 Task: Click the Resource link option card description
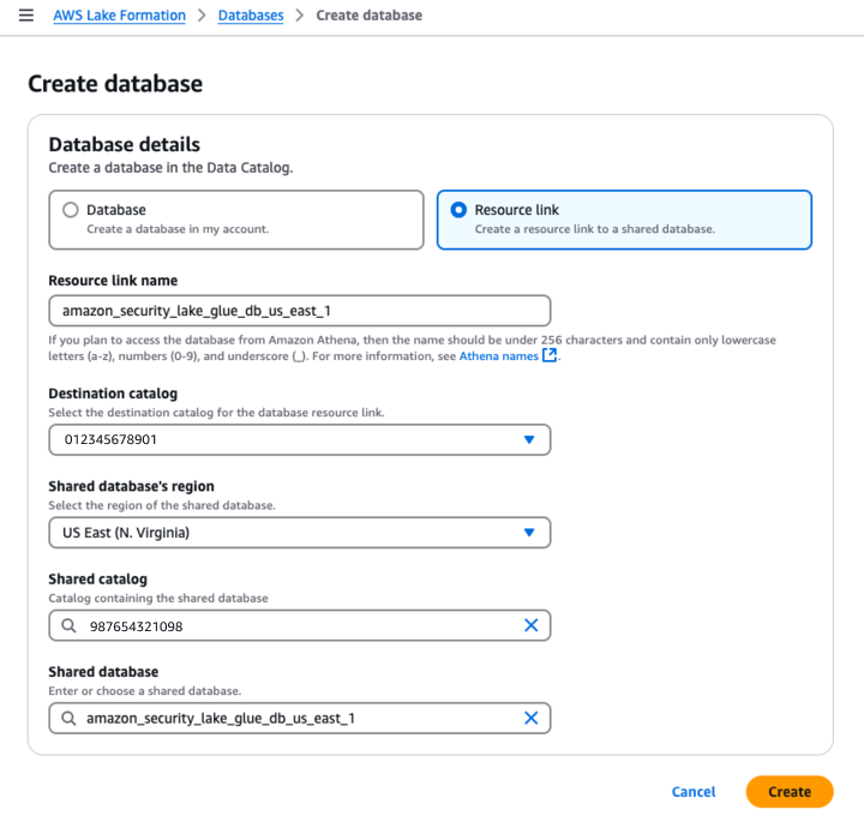[x=595, y=229]
